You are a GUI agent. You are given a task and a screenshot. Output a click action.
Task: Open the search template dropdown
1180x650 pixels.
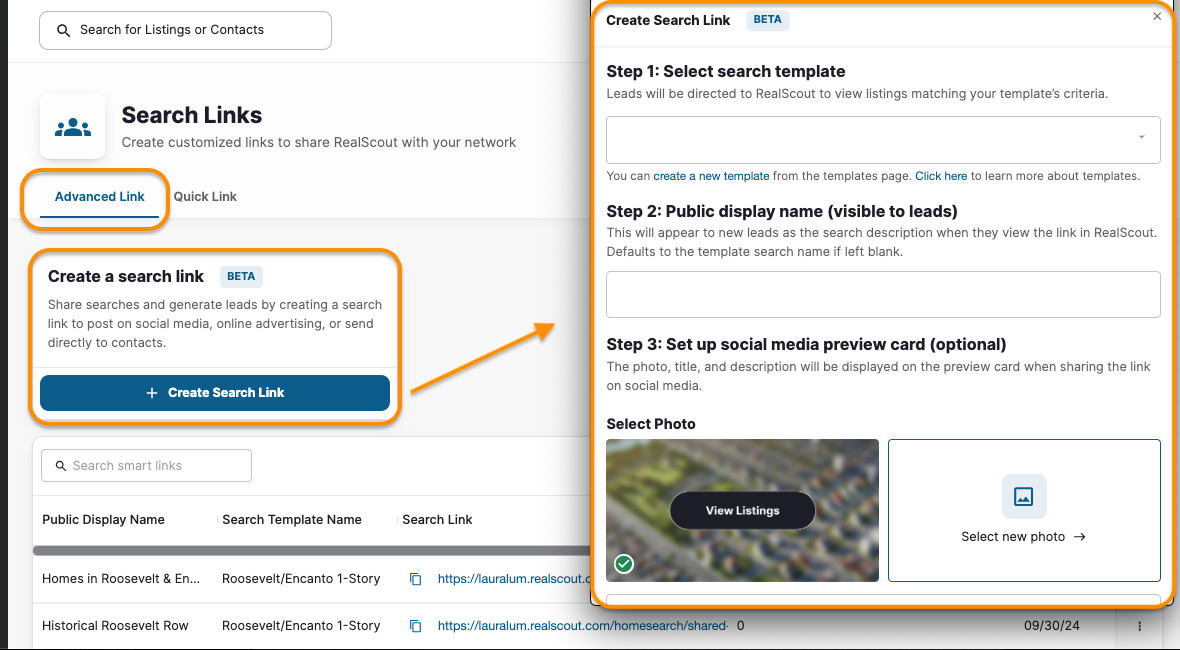(883, 140)
